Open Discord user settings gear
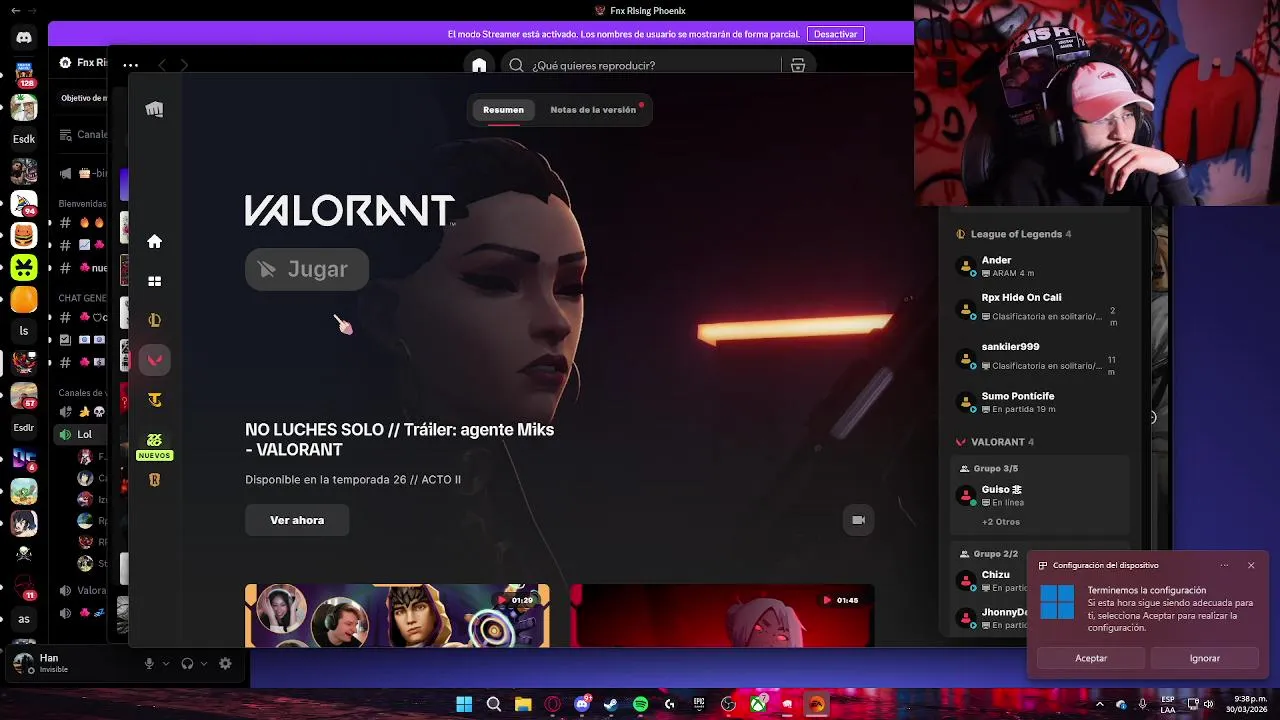Viewport: 1280px width, 720px height. click(225, 663)
